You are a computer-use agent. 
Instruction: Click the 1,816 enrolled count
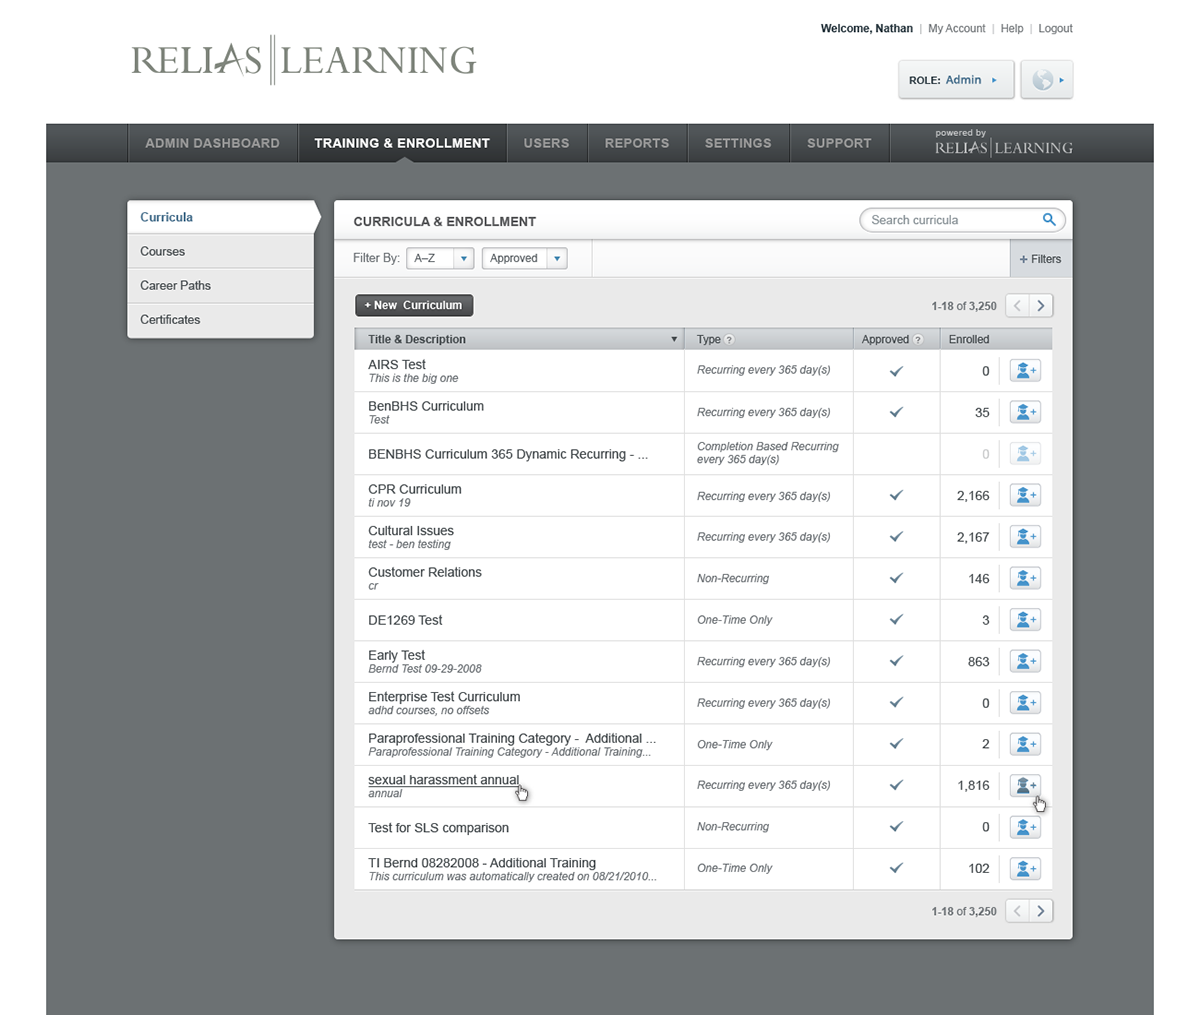tap(973, 785)
